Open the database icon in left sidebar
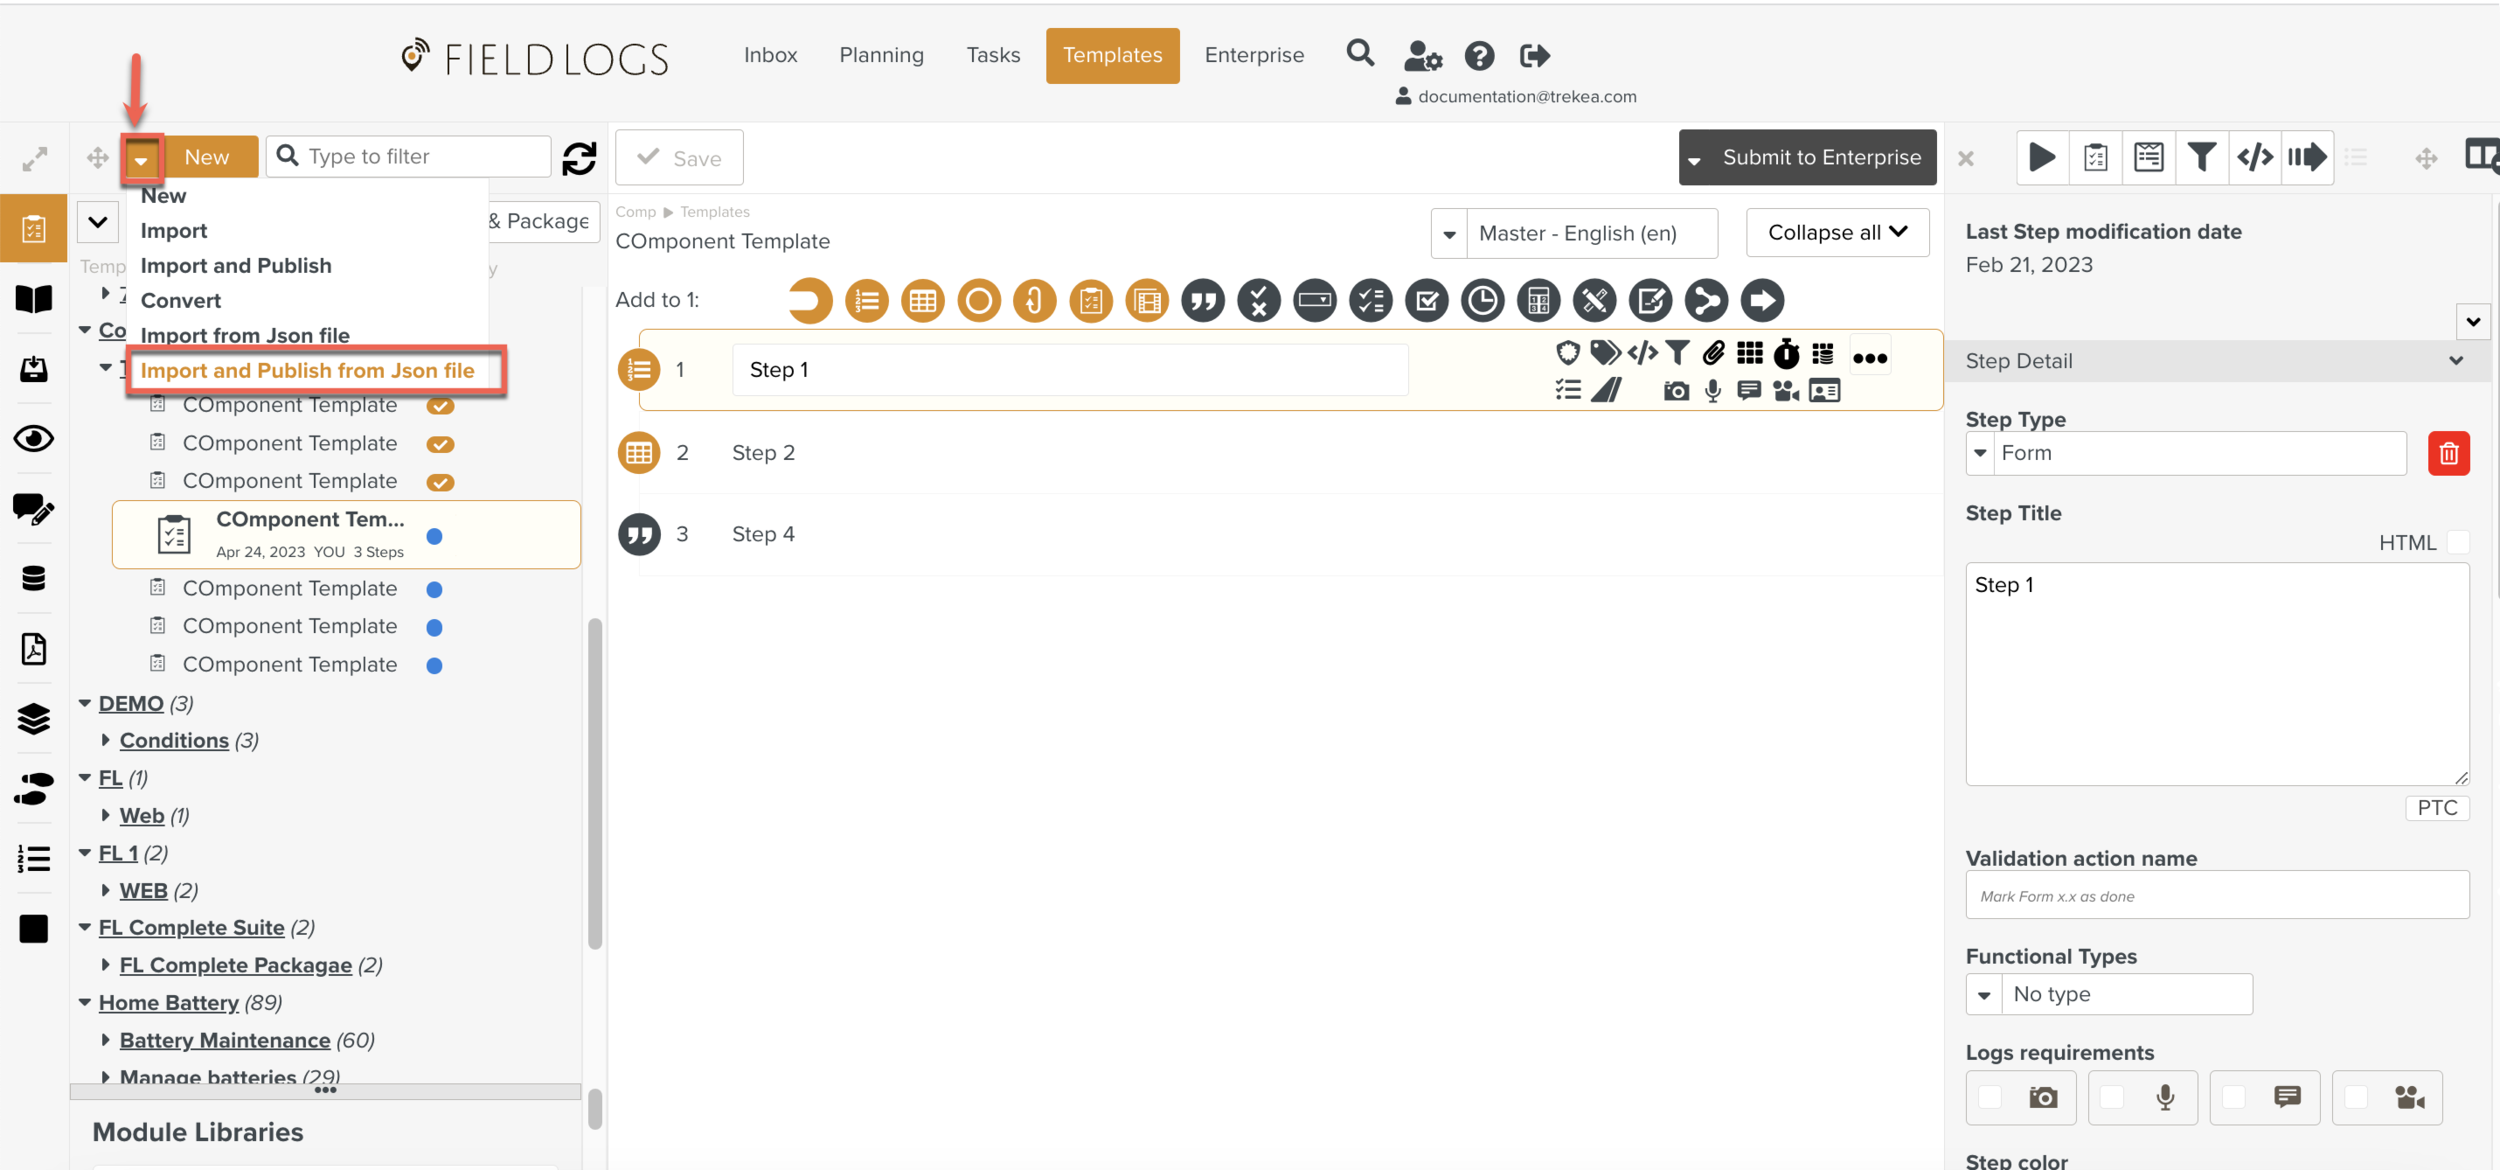Image resolution: width=2500 pixels, height=1170 pixels. pos(34,578)
